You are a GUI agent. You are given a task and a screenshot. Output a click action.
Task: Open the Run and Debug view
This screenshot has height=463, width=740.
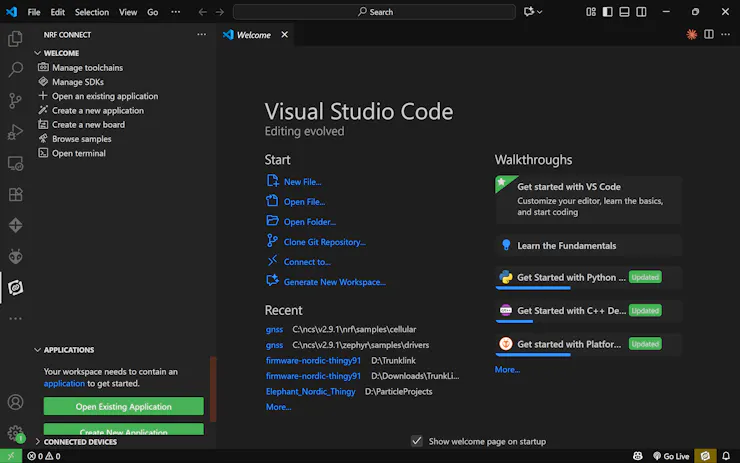(15, 132)
